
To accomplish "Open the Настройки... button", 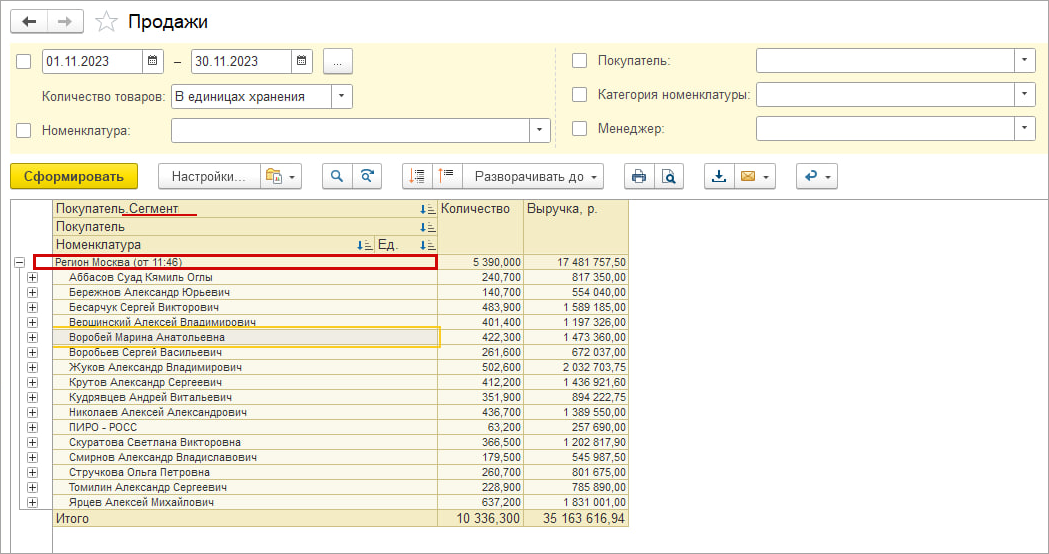I will click(x=208, y=177).
